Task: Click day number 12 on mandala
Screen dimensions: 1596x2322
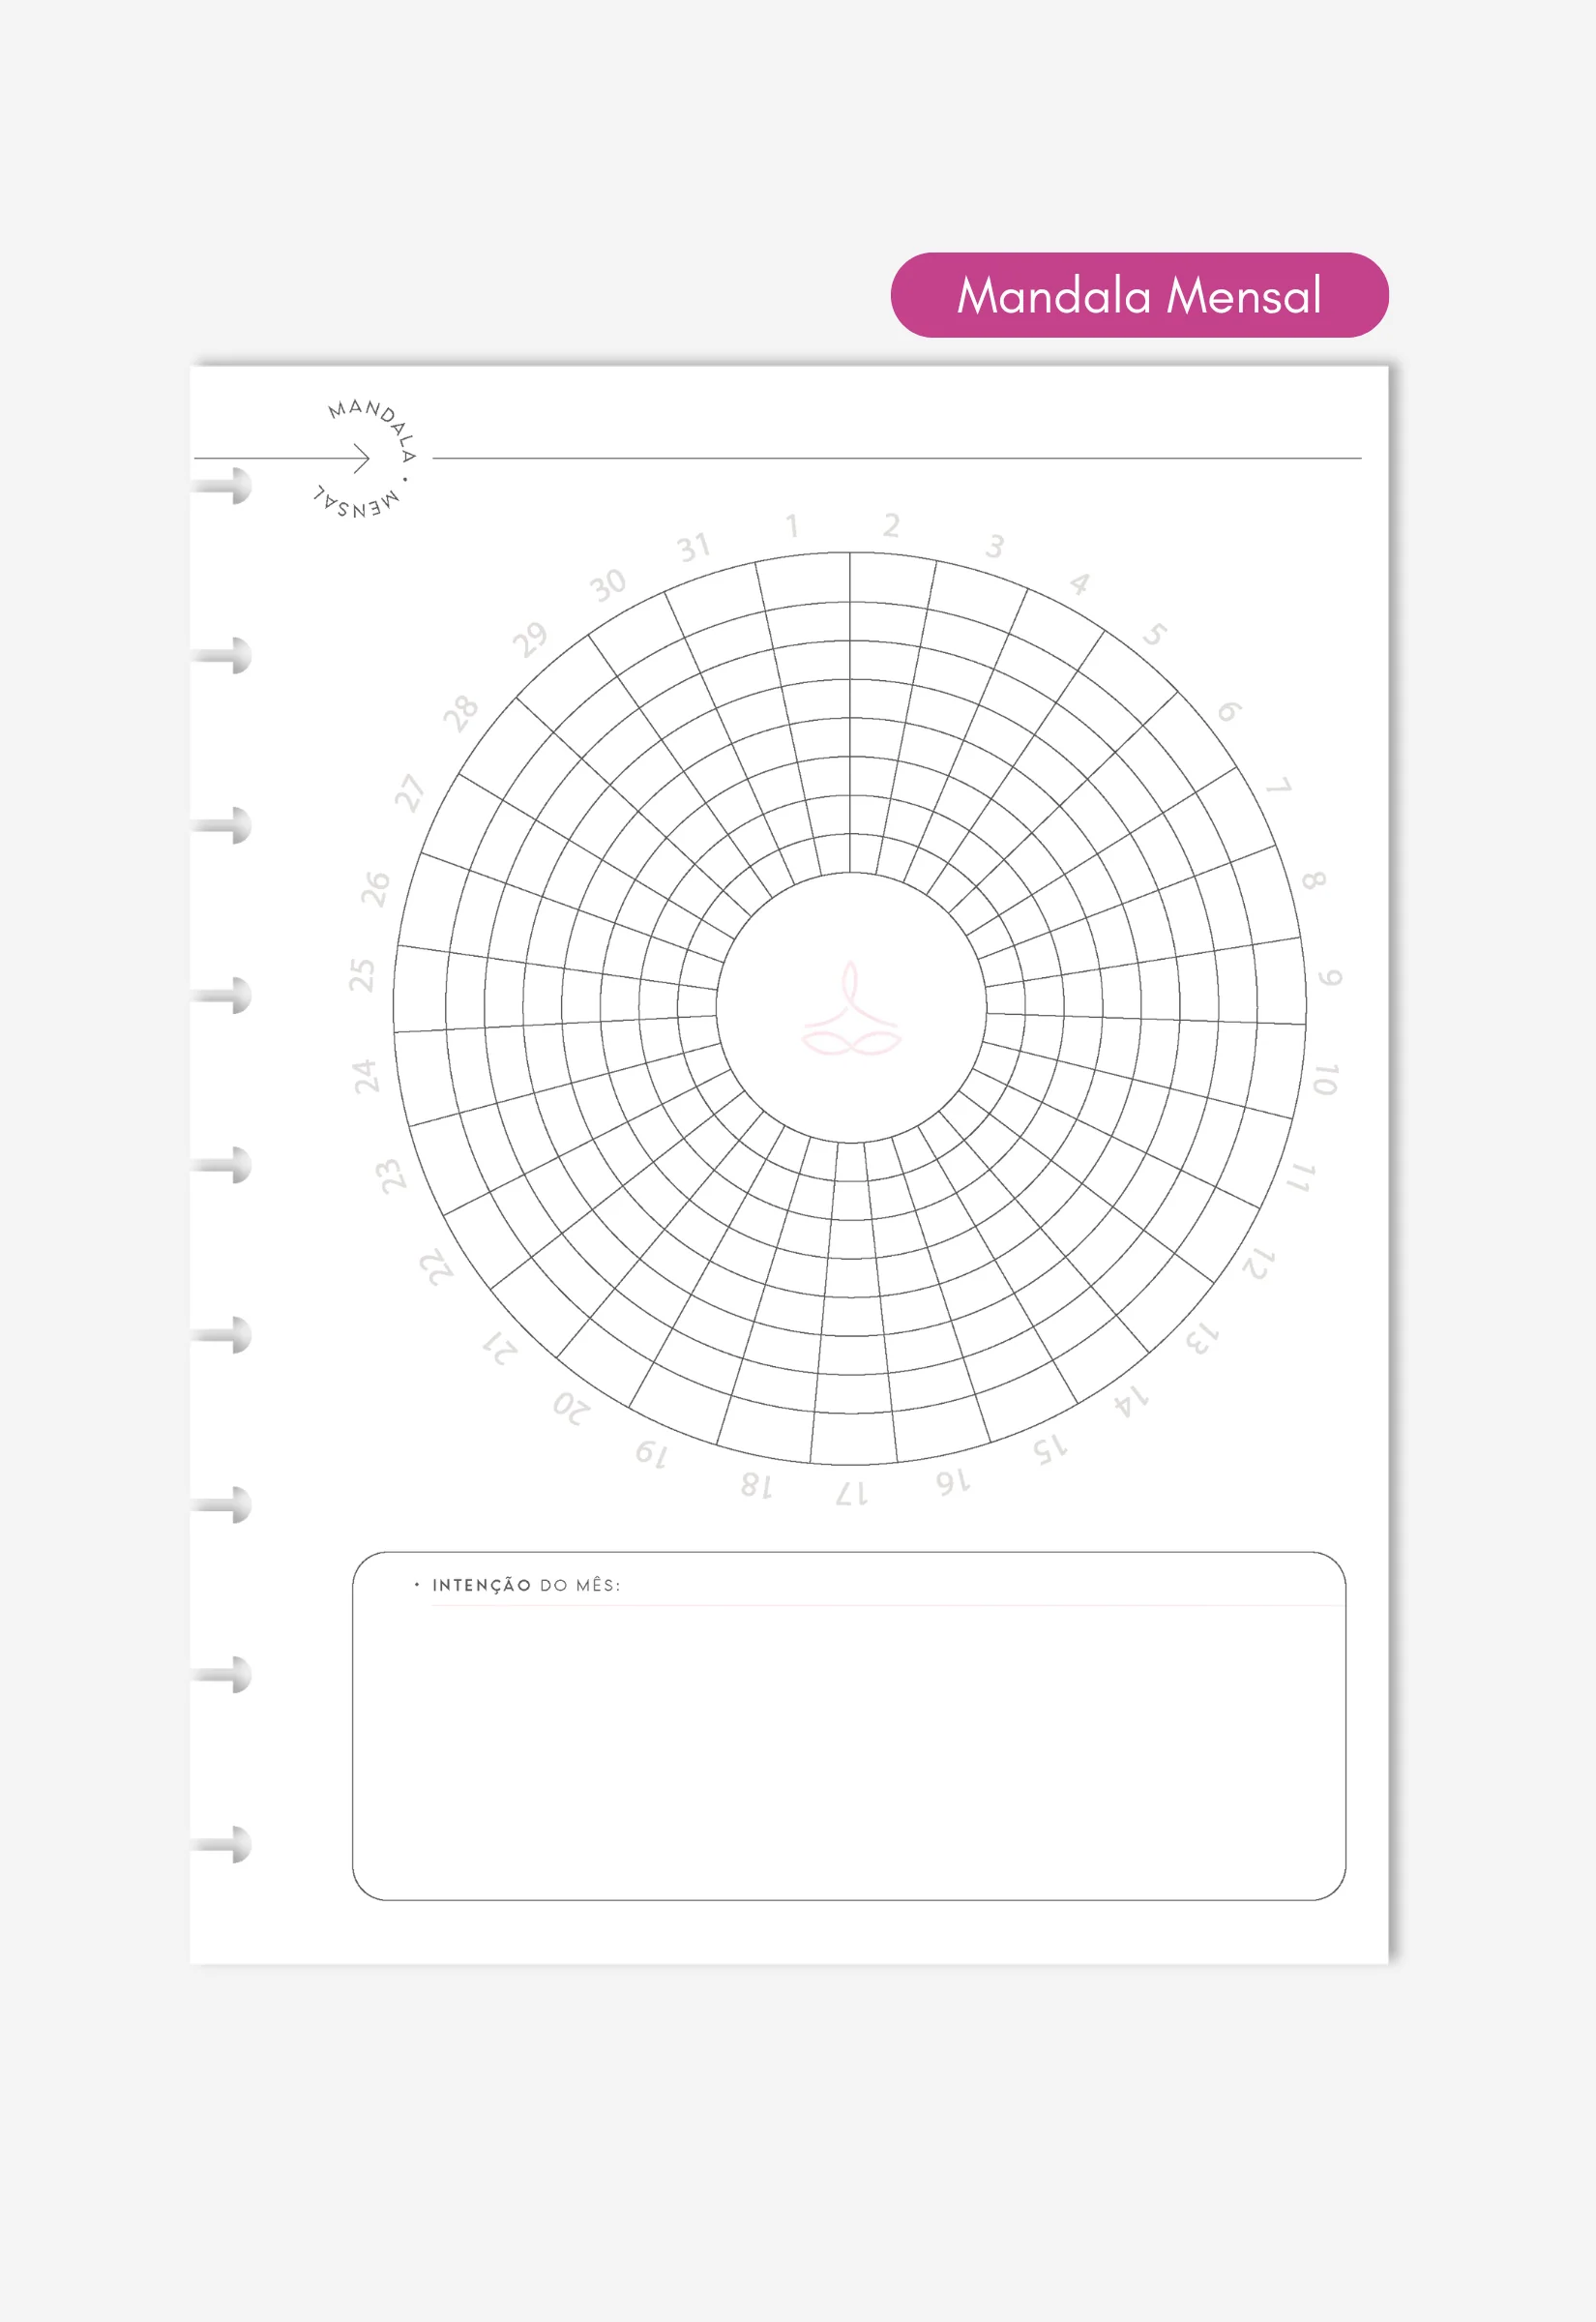Action: point(1258,1263)
